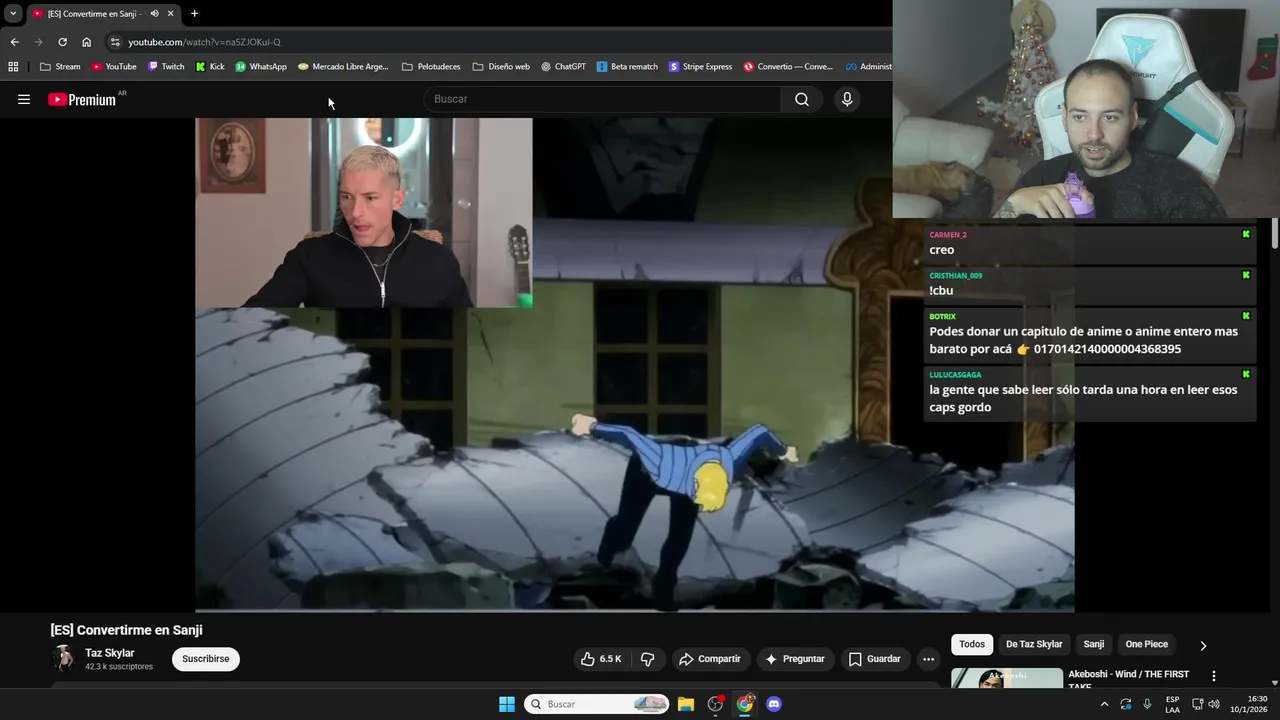Save video with the Guardar button
The image size is (1280, 720).
click(x=875, y=659)
